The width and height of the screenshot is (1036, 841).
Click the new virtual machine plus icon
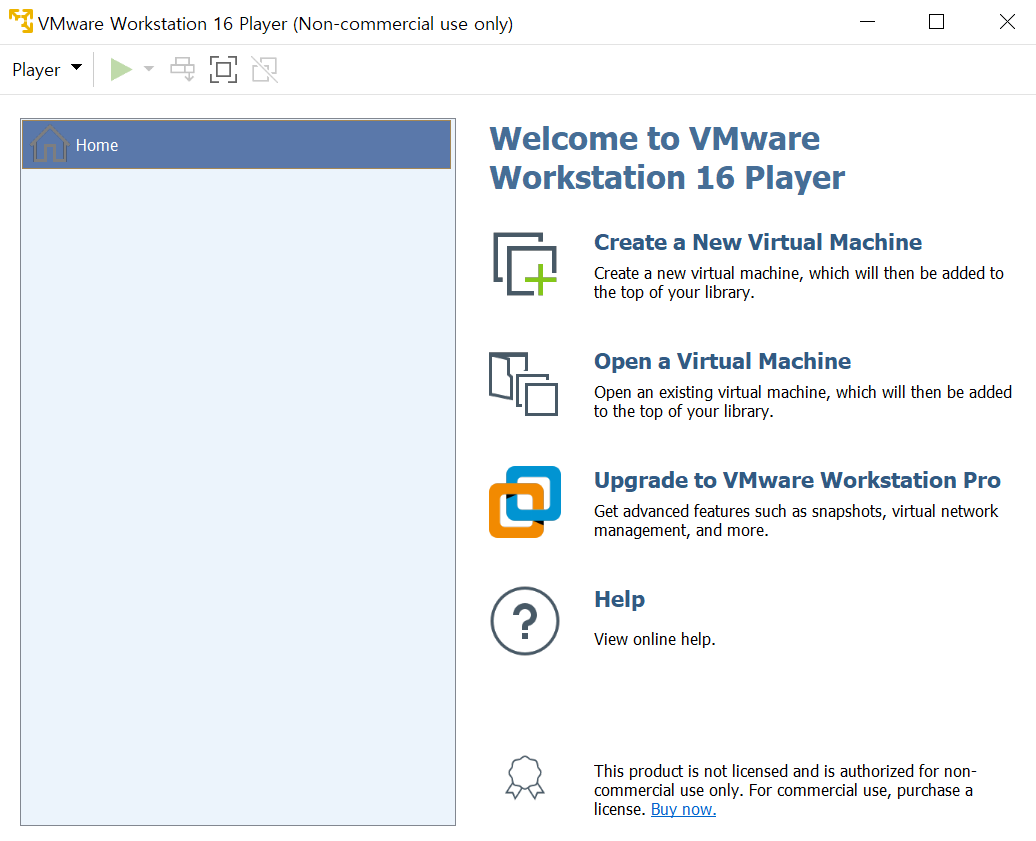point(525,264)
